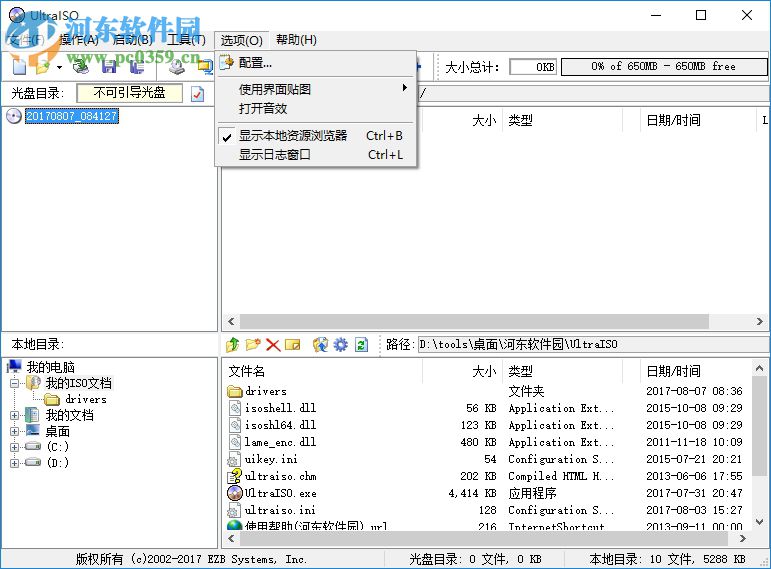Click the lame_enc.dll file icon
Viewport: 771px width, 569px height.
coord(235,442)
